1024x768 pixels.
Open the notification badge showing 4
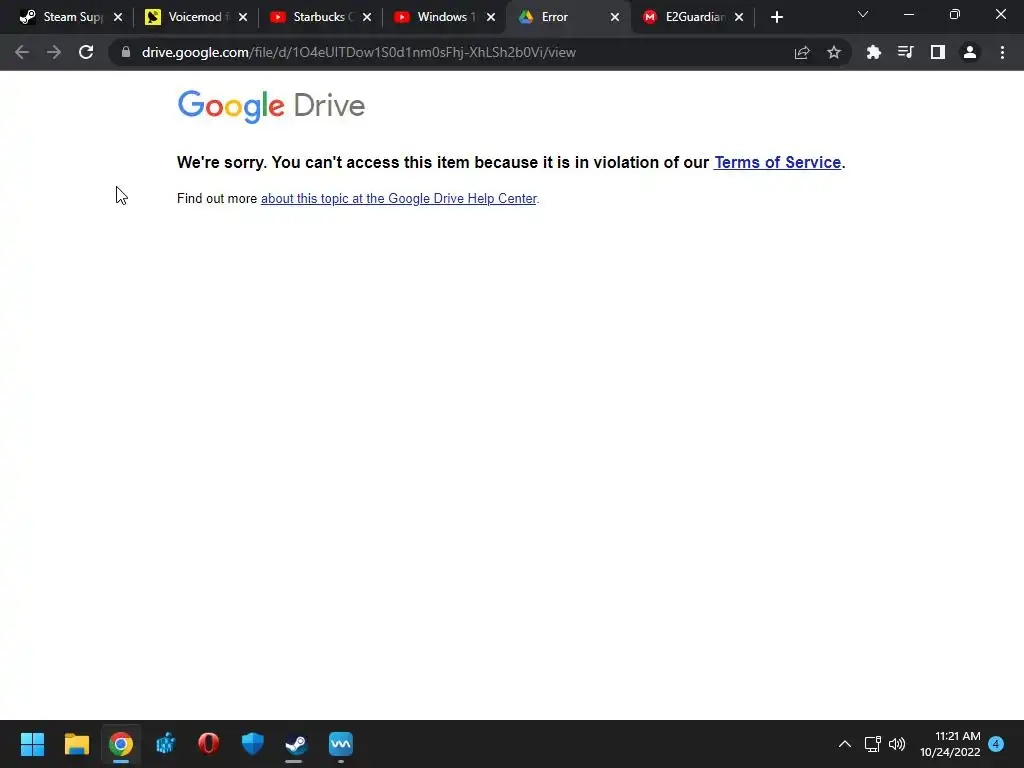[x=996, y=744]
